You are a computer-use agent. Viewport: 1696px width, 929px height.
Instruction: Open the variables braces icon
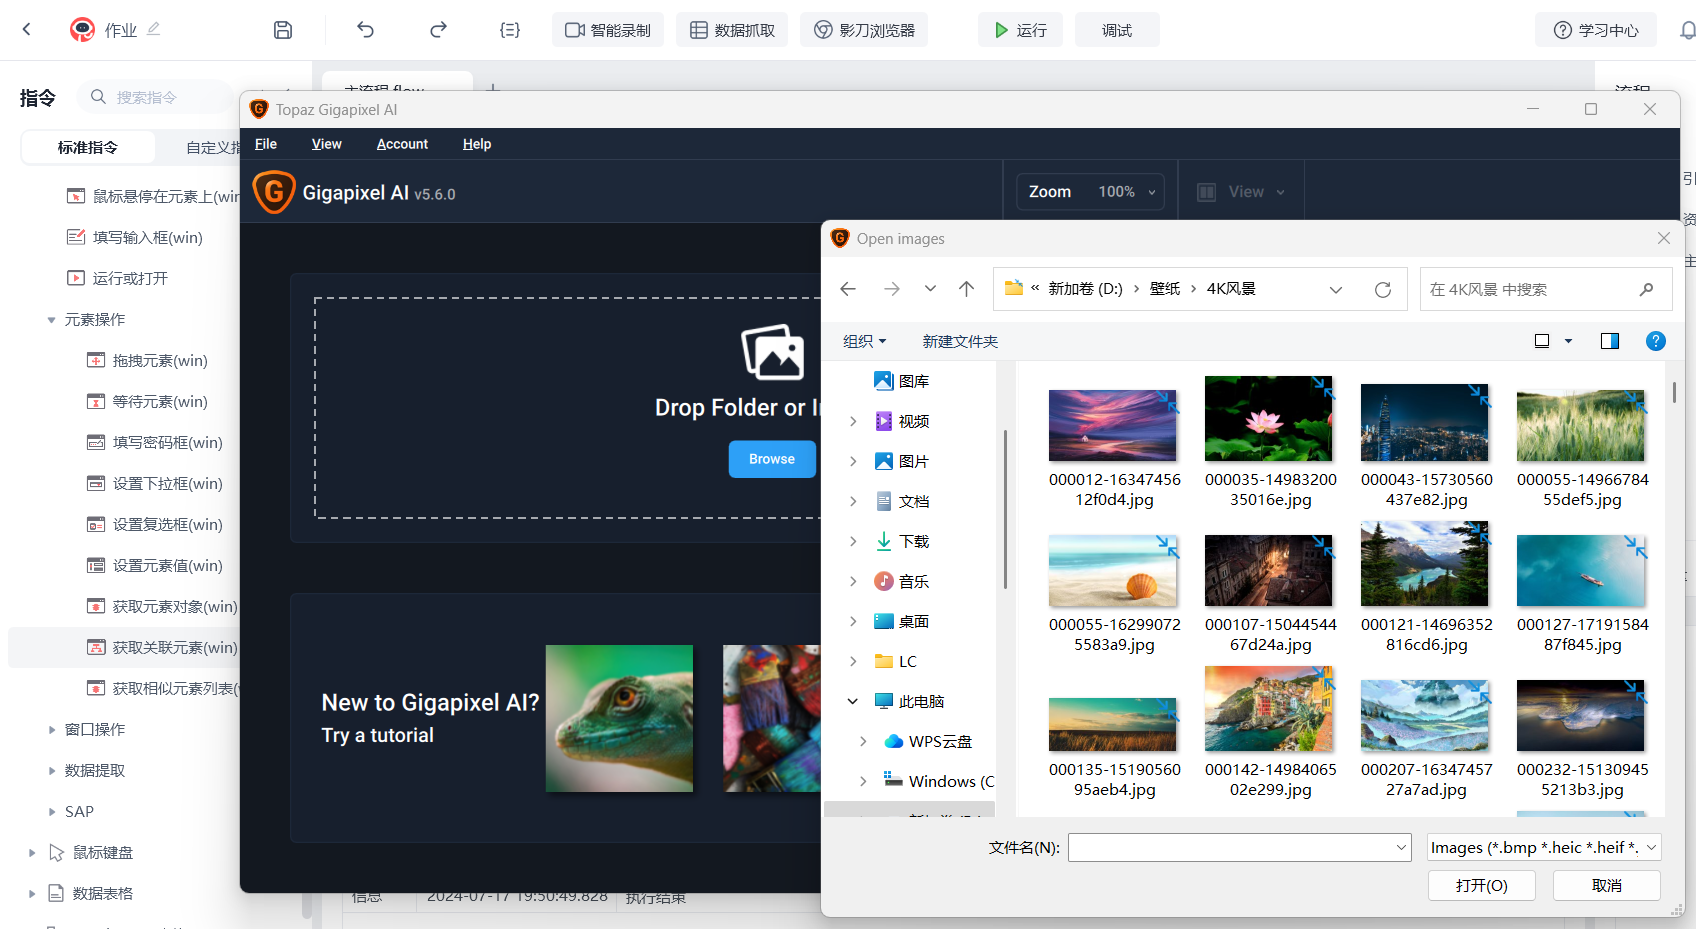510,30
